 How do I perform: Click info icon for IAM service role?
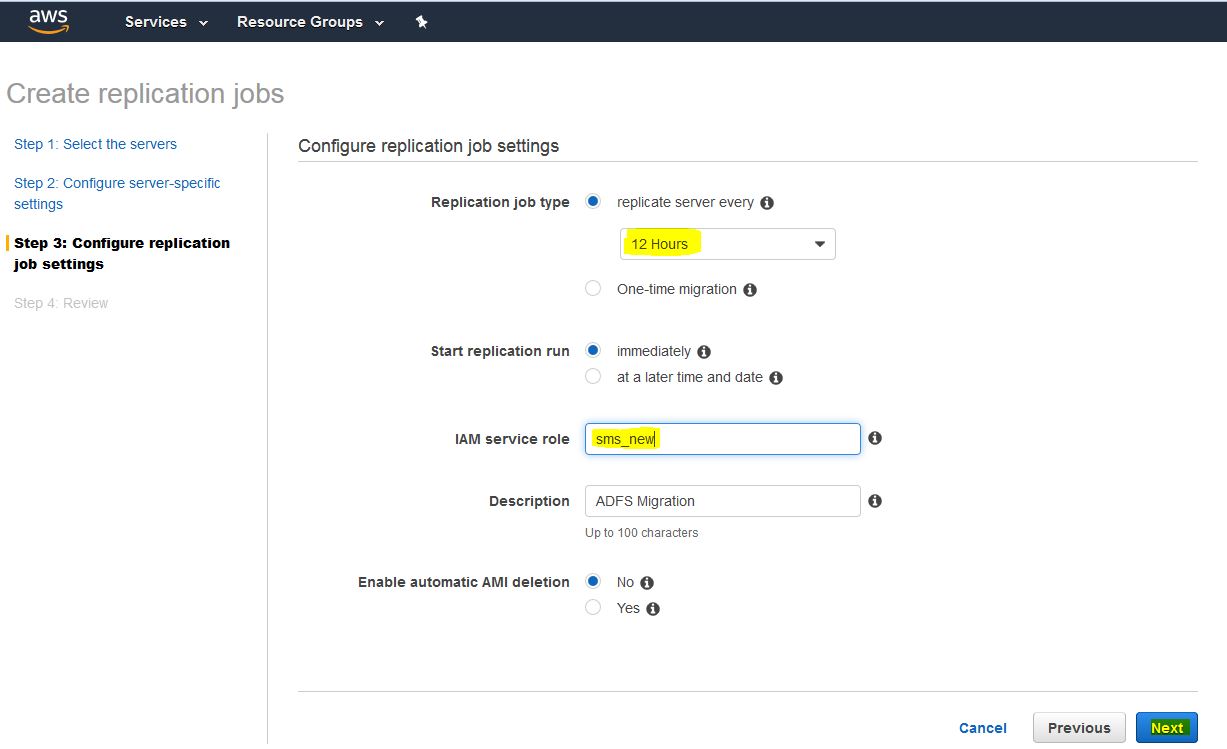click(875, 438)
